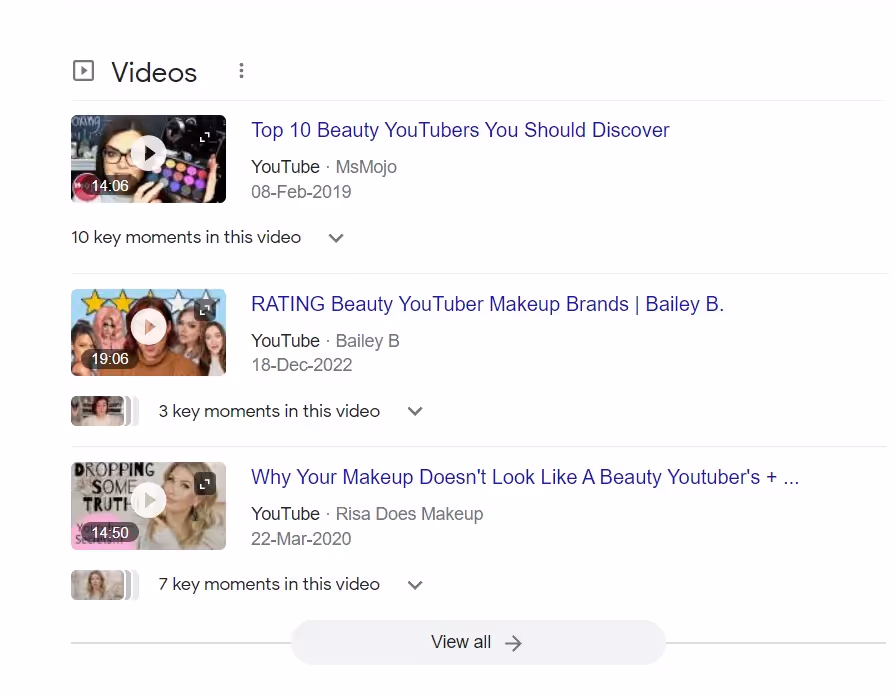
Task: Click the 18-Dec-2022 date text
Action: click(302, 365)
